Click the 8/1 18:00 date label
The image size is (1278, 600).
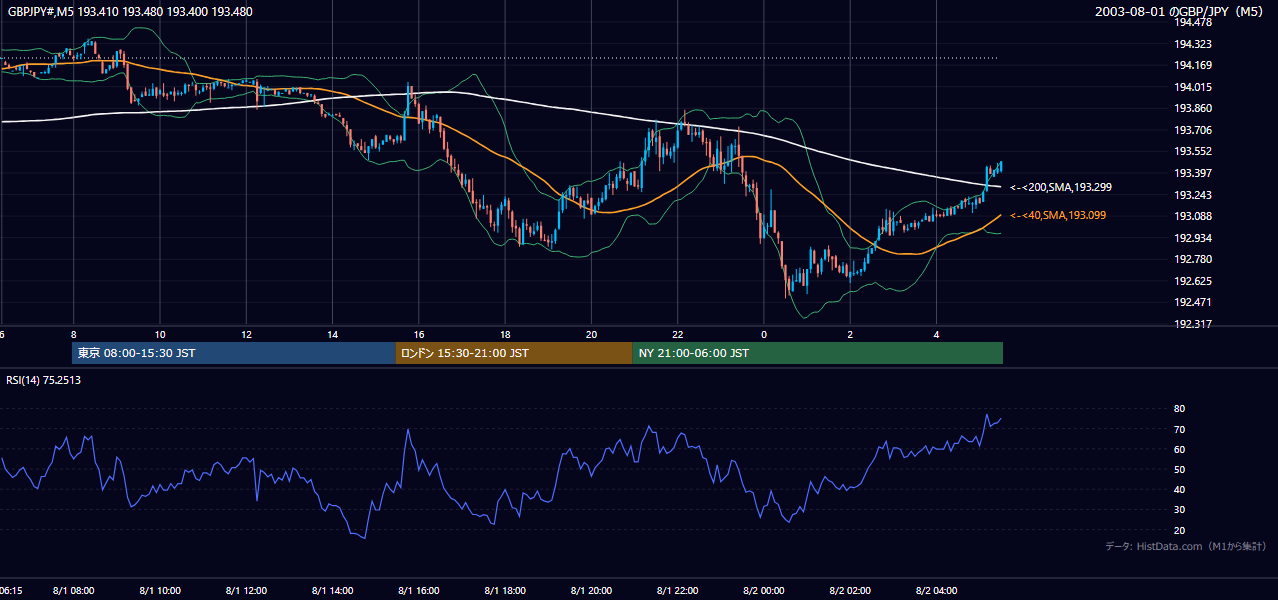point(505,590)
